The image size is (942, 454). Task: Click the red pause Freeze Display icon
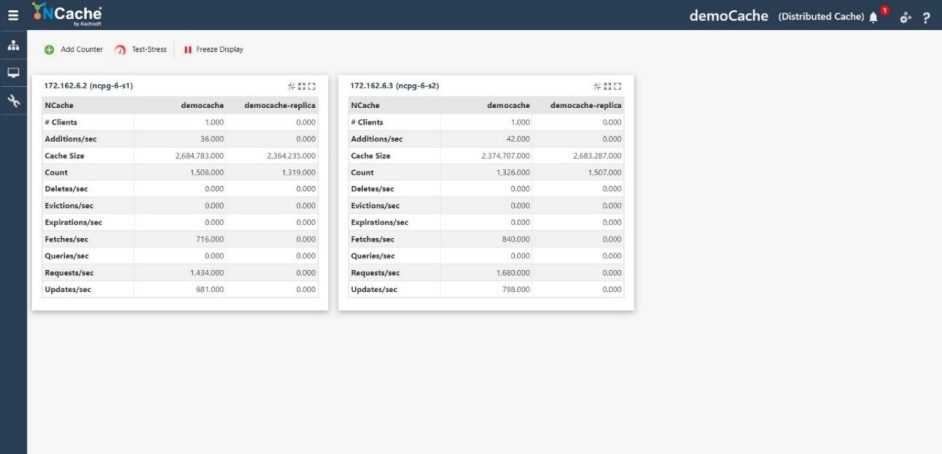point(187,50)
